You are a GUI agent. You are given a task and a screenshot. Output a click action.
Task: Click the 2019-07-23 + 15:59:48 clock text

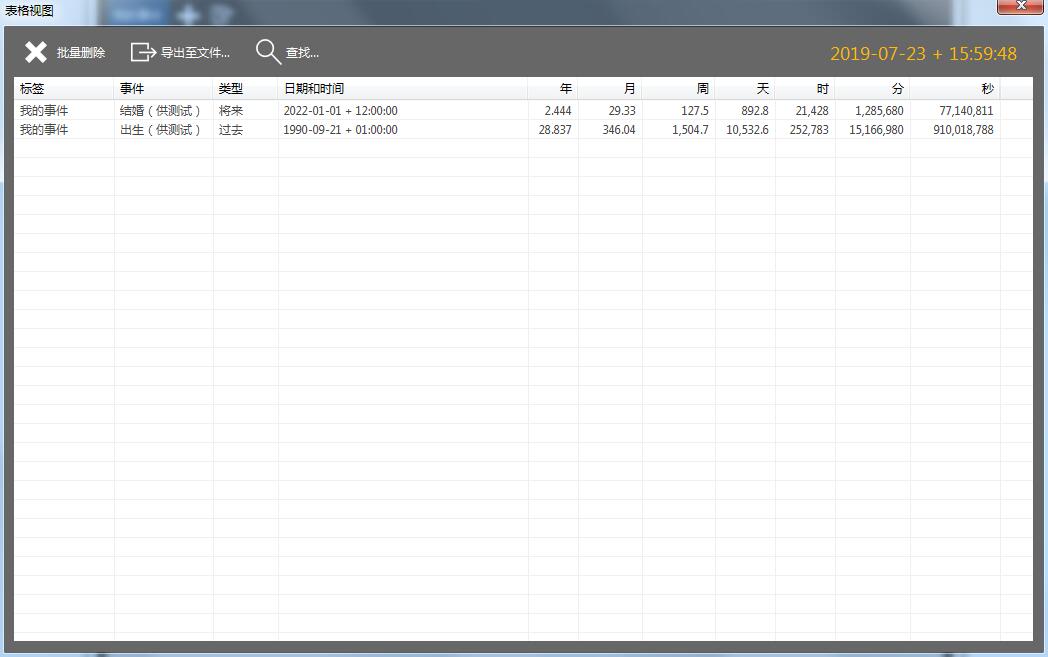924,53
